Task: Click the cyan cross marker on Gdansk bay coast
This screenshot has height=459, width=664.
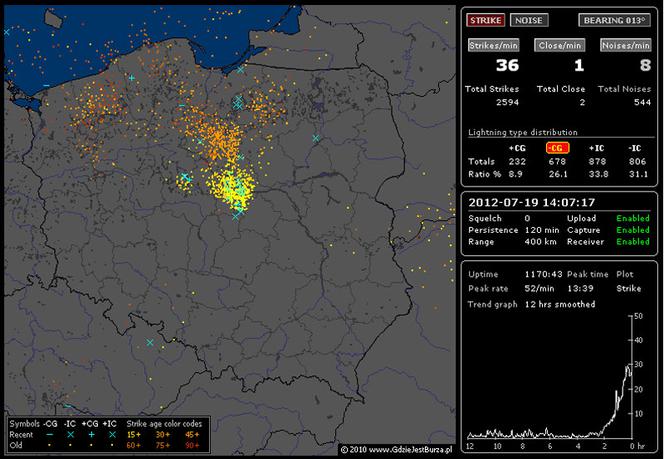Action: tap(241, 69)
